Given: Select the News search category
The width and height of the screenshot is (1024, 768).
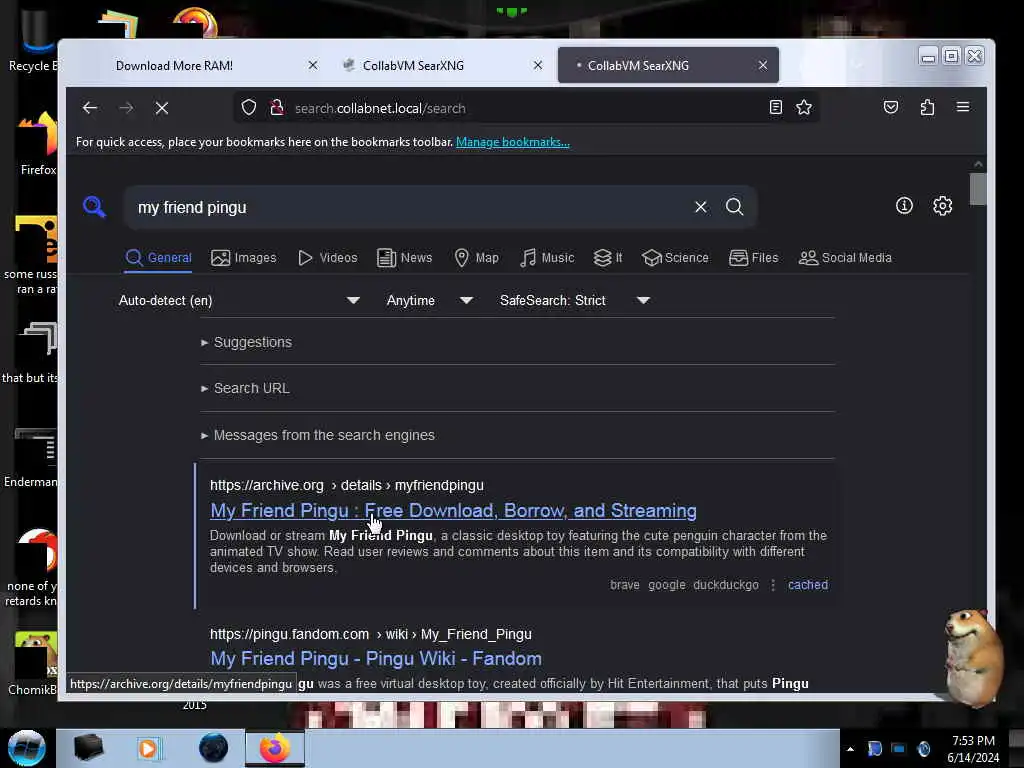Looking at the screenshot, I should (x=405, y=258).
